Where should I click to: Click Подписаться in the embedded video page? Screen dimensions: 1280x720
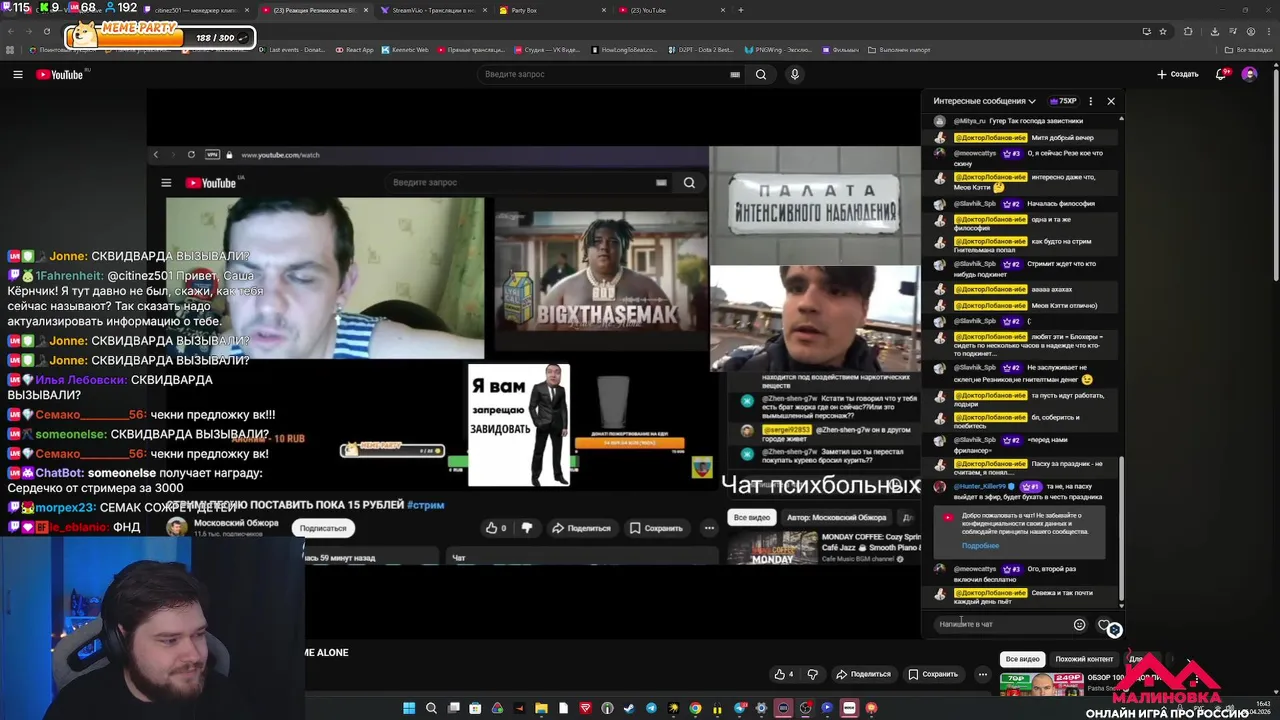[x=323, y=528]
